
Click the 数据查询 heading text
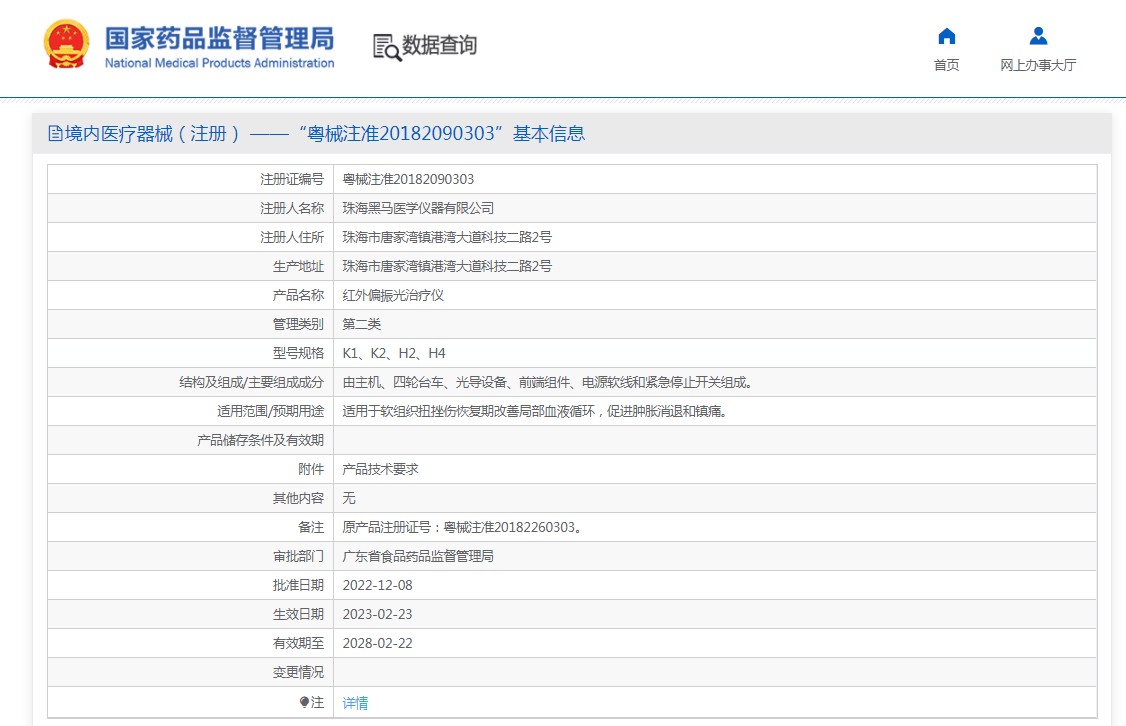pyautogui.click(x=439, y=45)
